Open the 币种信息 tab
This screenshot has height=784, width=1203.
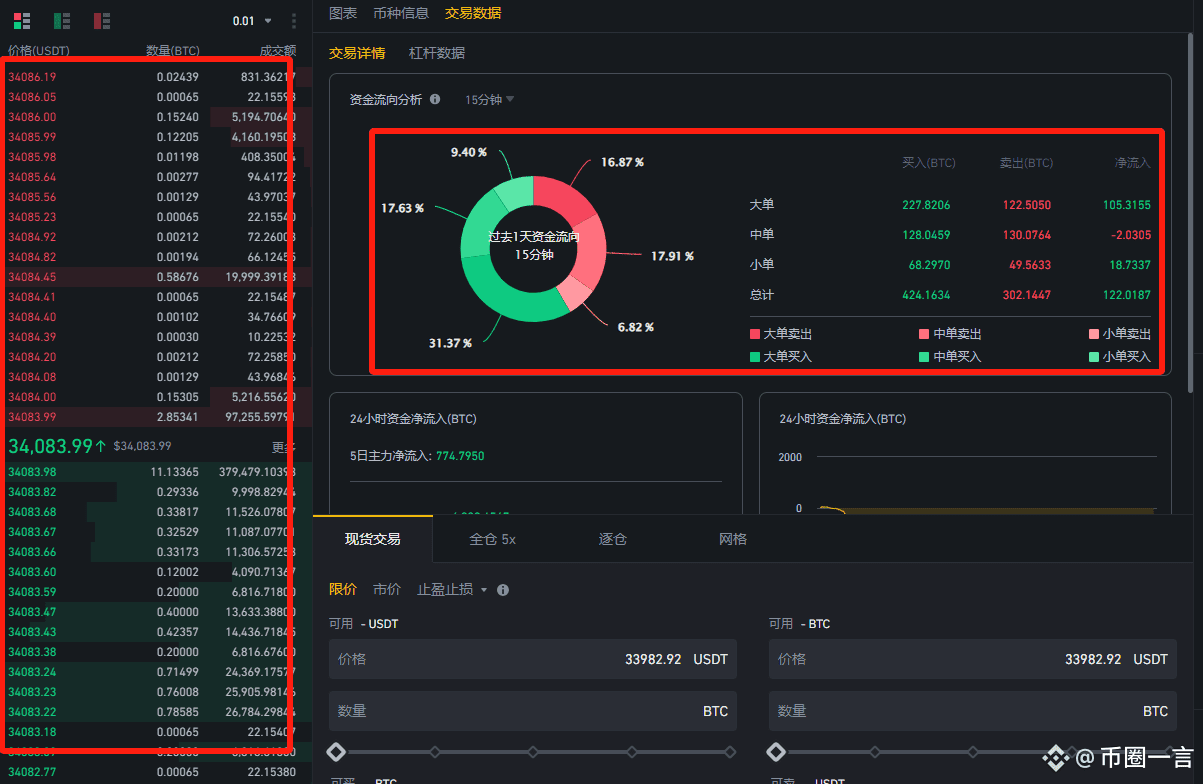pyautogui.click(x=401, y=13)
